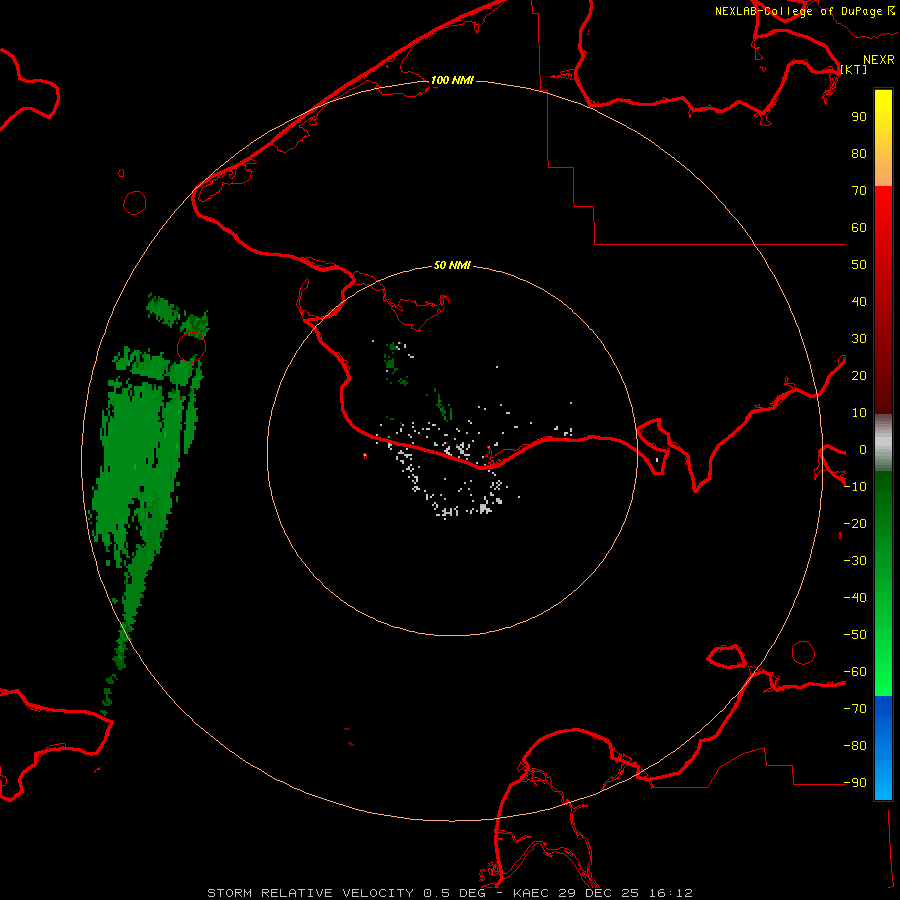Click the -80 value on velocity scale
This screenshot has height=900, width=900.
click(855, 746)
